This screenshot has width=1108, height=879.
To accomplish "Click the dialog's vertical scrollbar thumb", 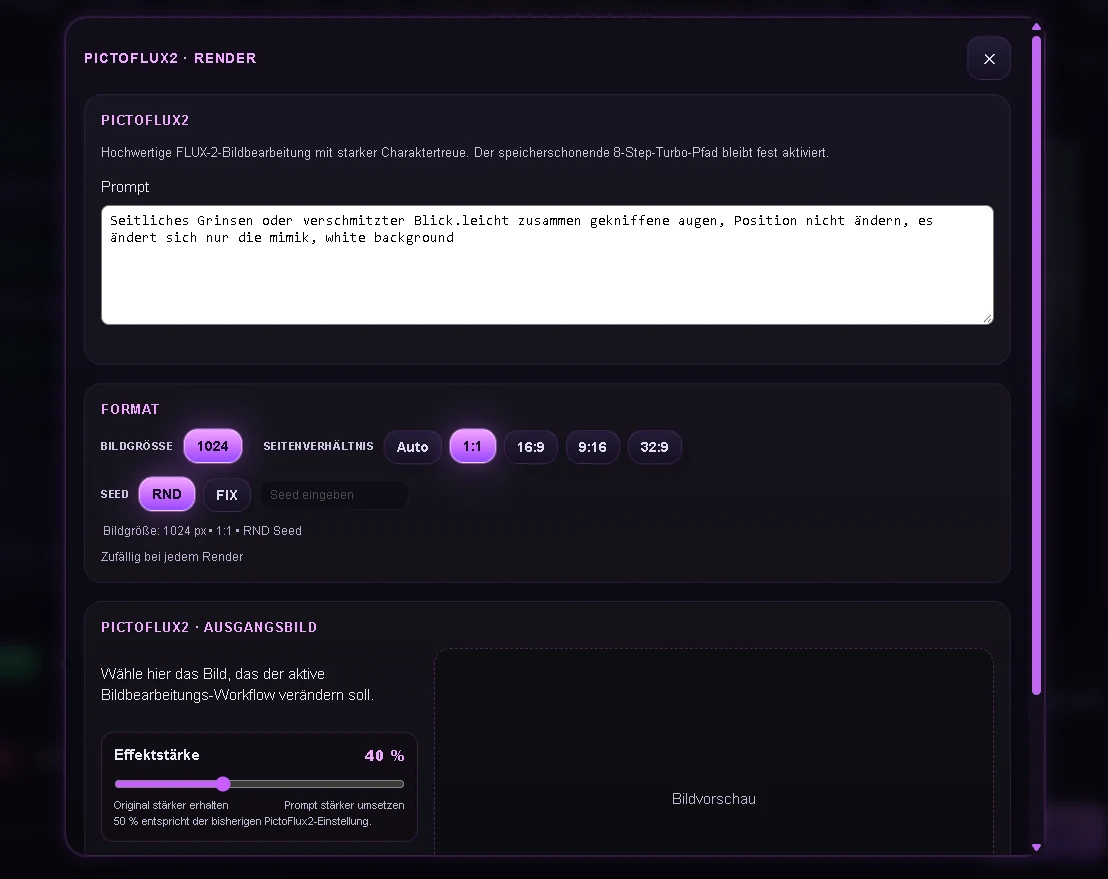I will tap(1036, 365).
